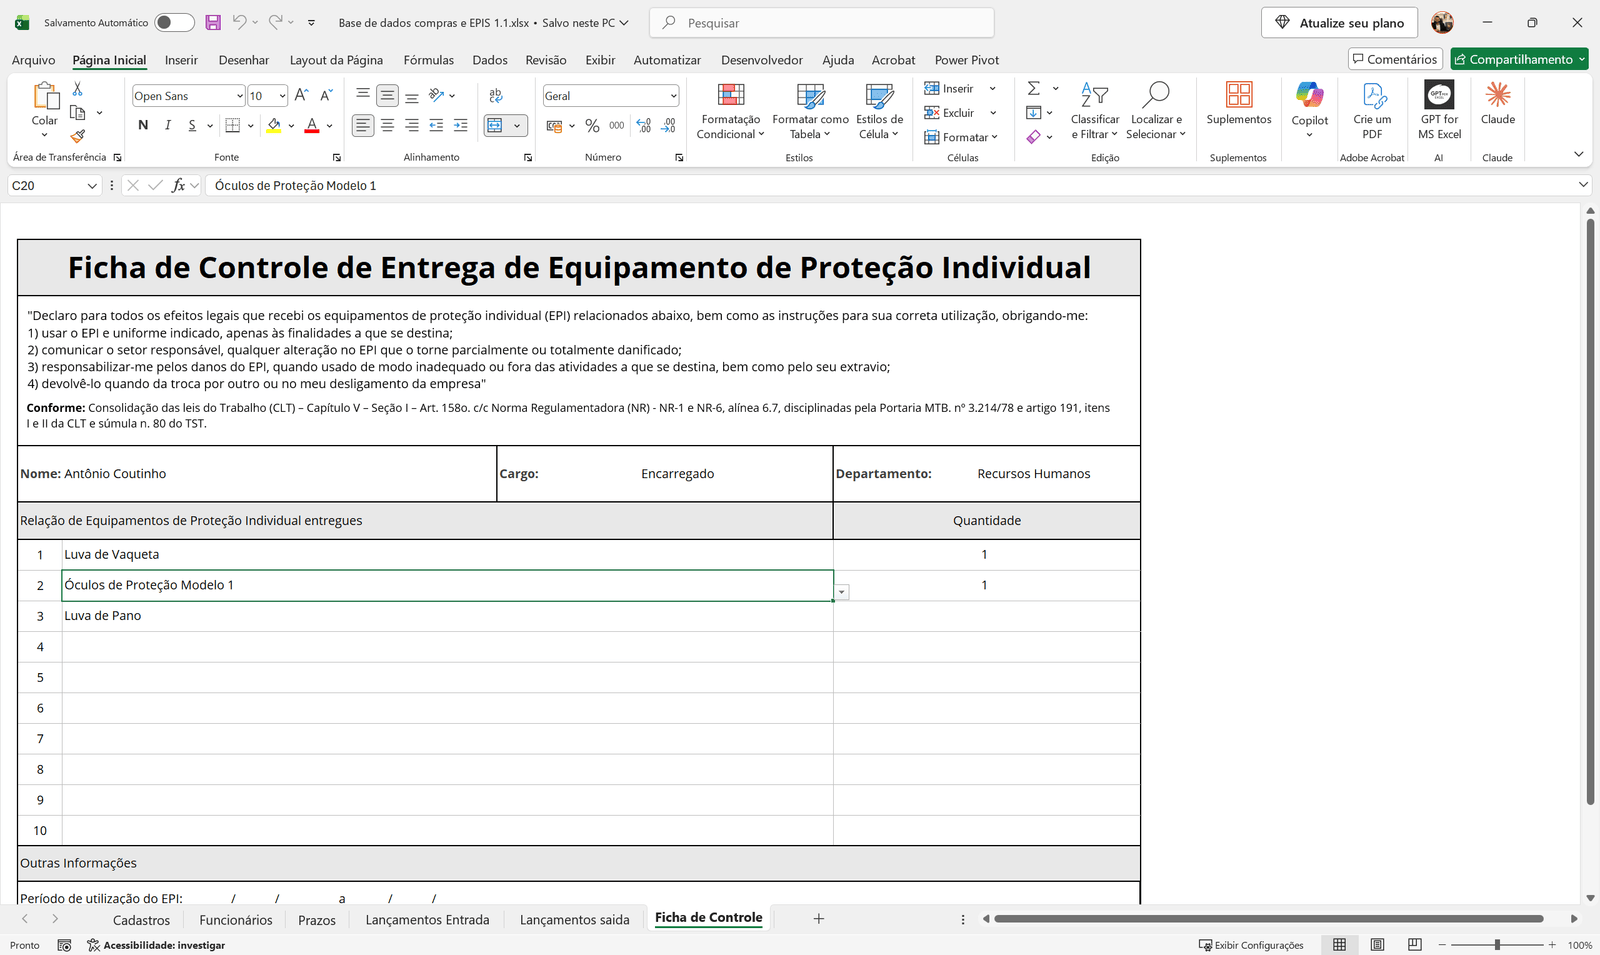Click the Pesquisar search box
This screenshot has width=1600, height=955.
822,22
